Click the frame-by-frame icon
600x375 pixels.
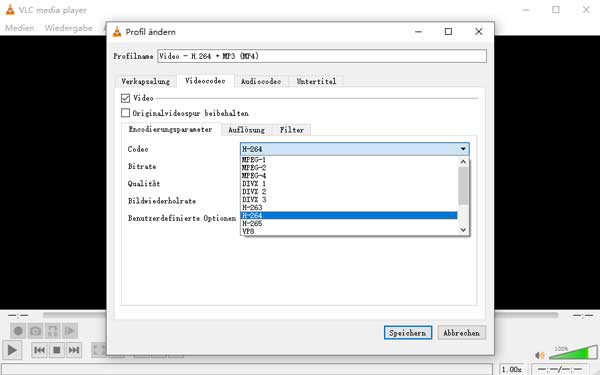pos(70,331)
